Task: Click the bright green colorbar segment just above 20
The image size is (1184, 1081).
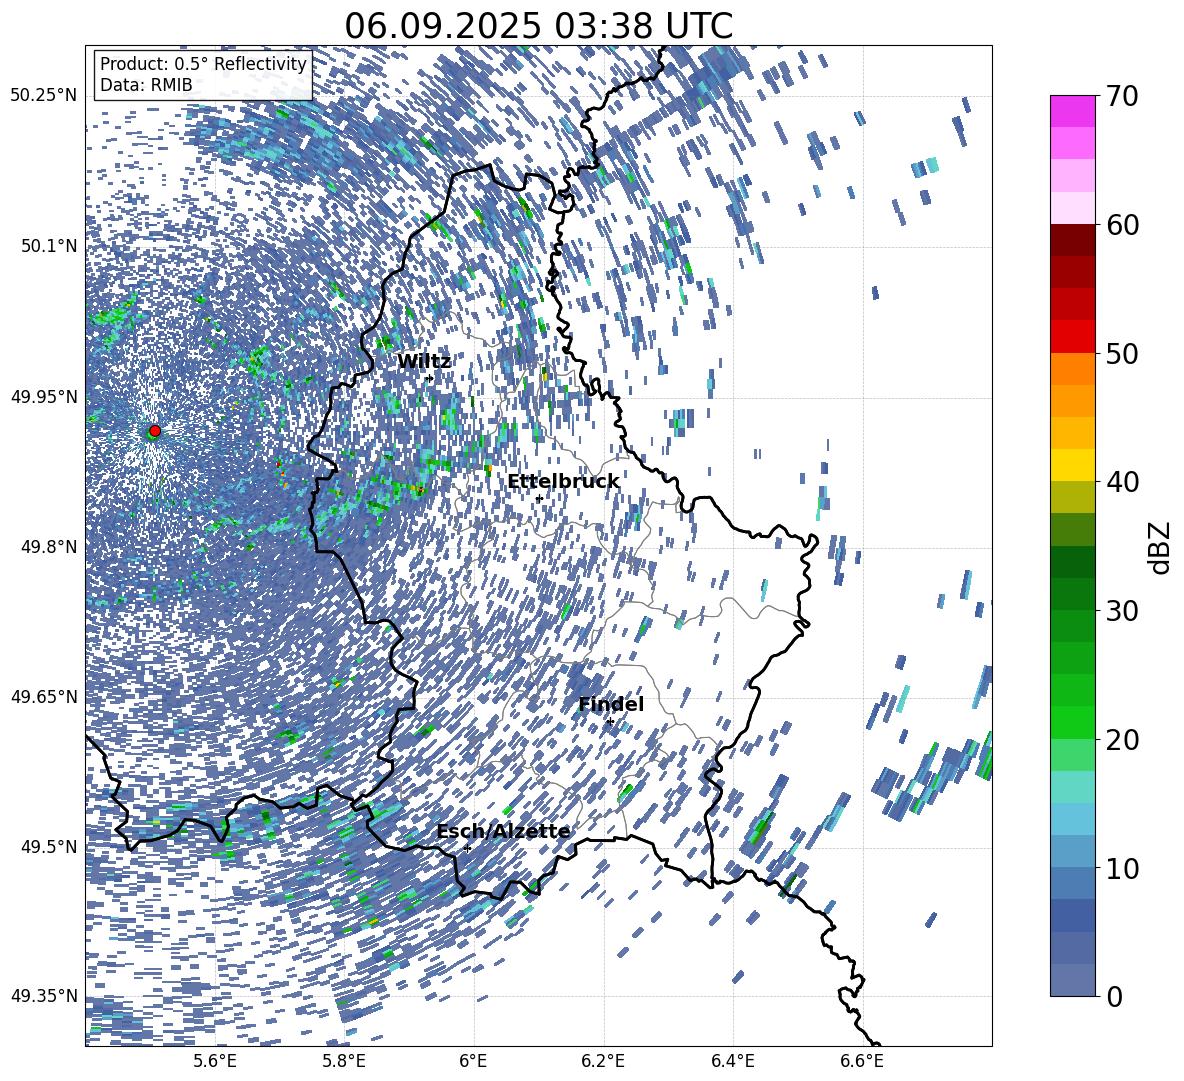Action: click(x=1073, y=722)
